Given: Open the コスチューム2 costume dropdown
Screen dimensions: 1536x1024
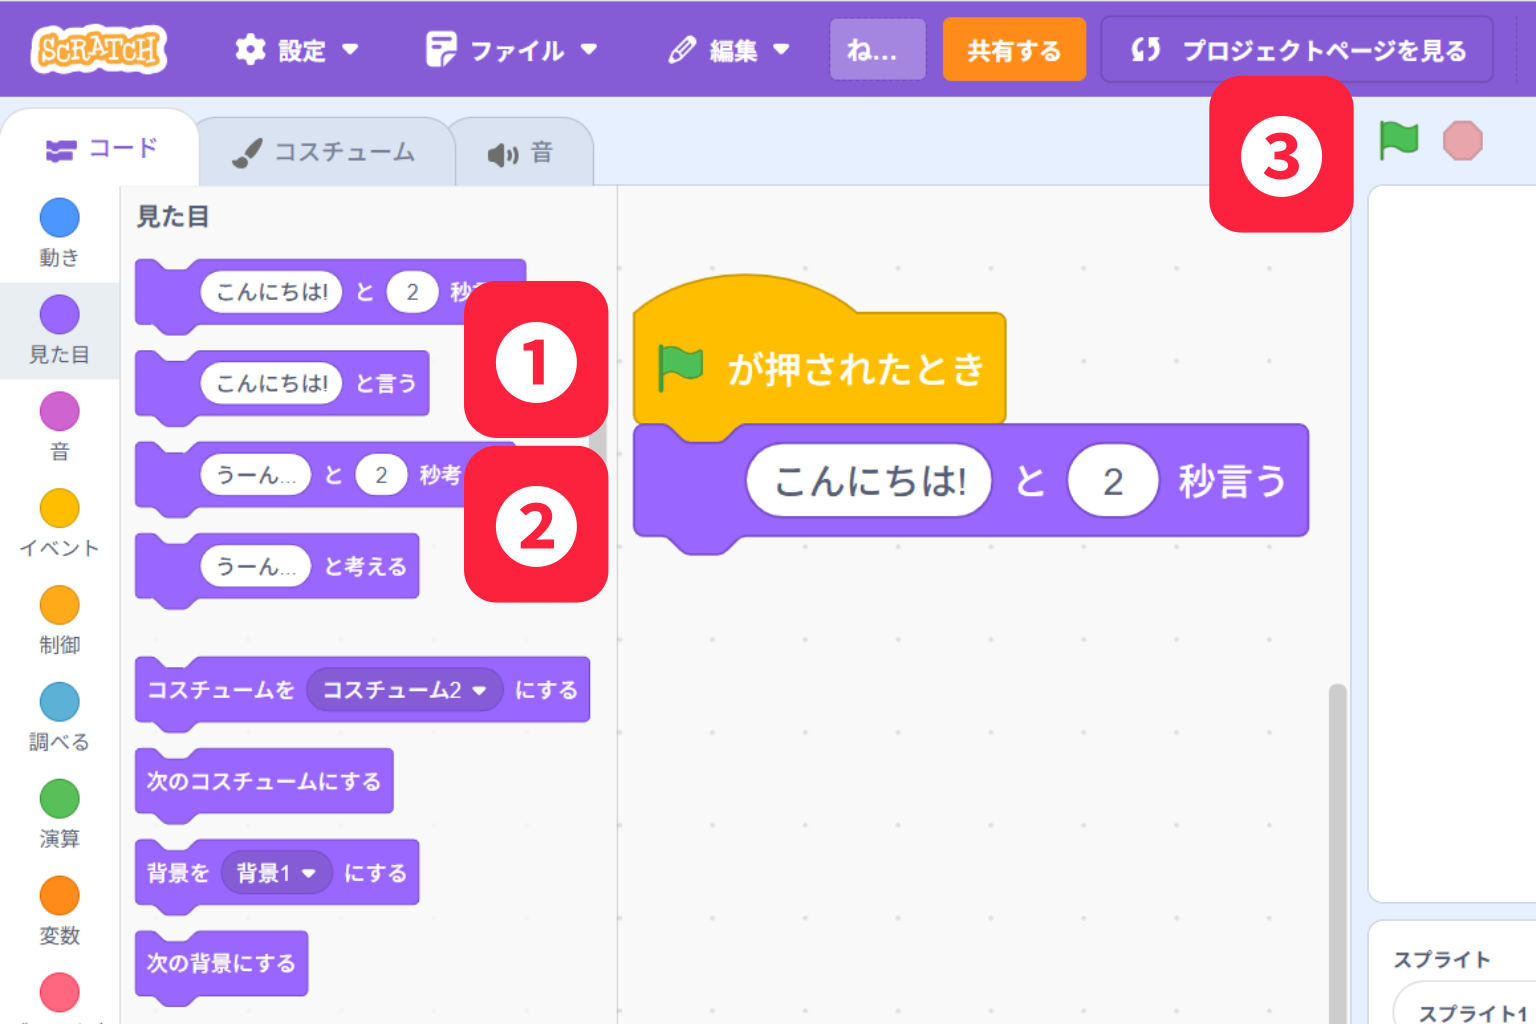Looking at the screenshot, I should [404, 690].
